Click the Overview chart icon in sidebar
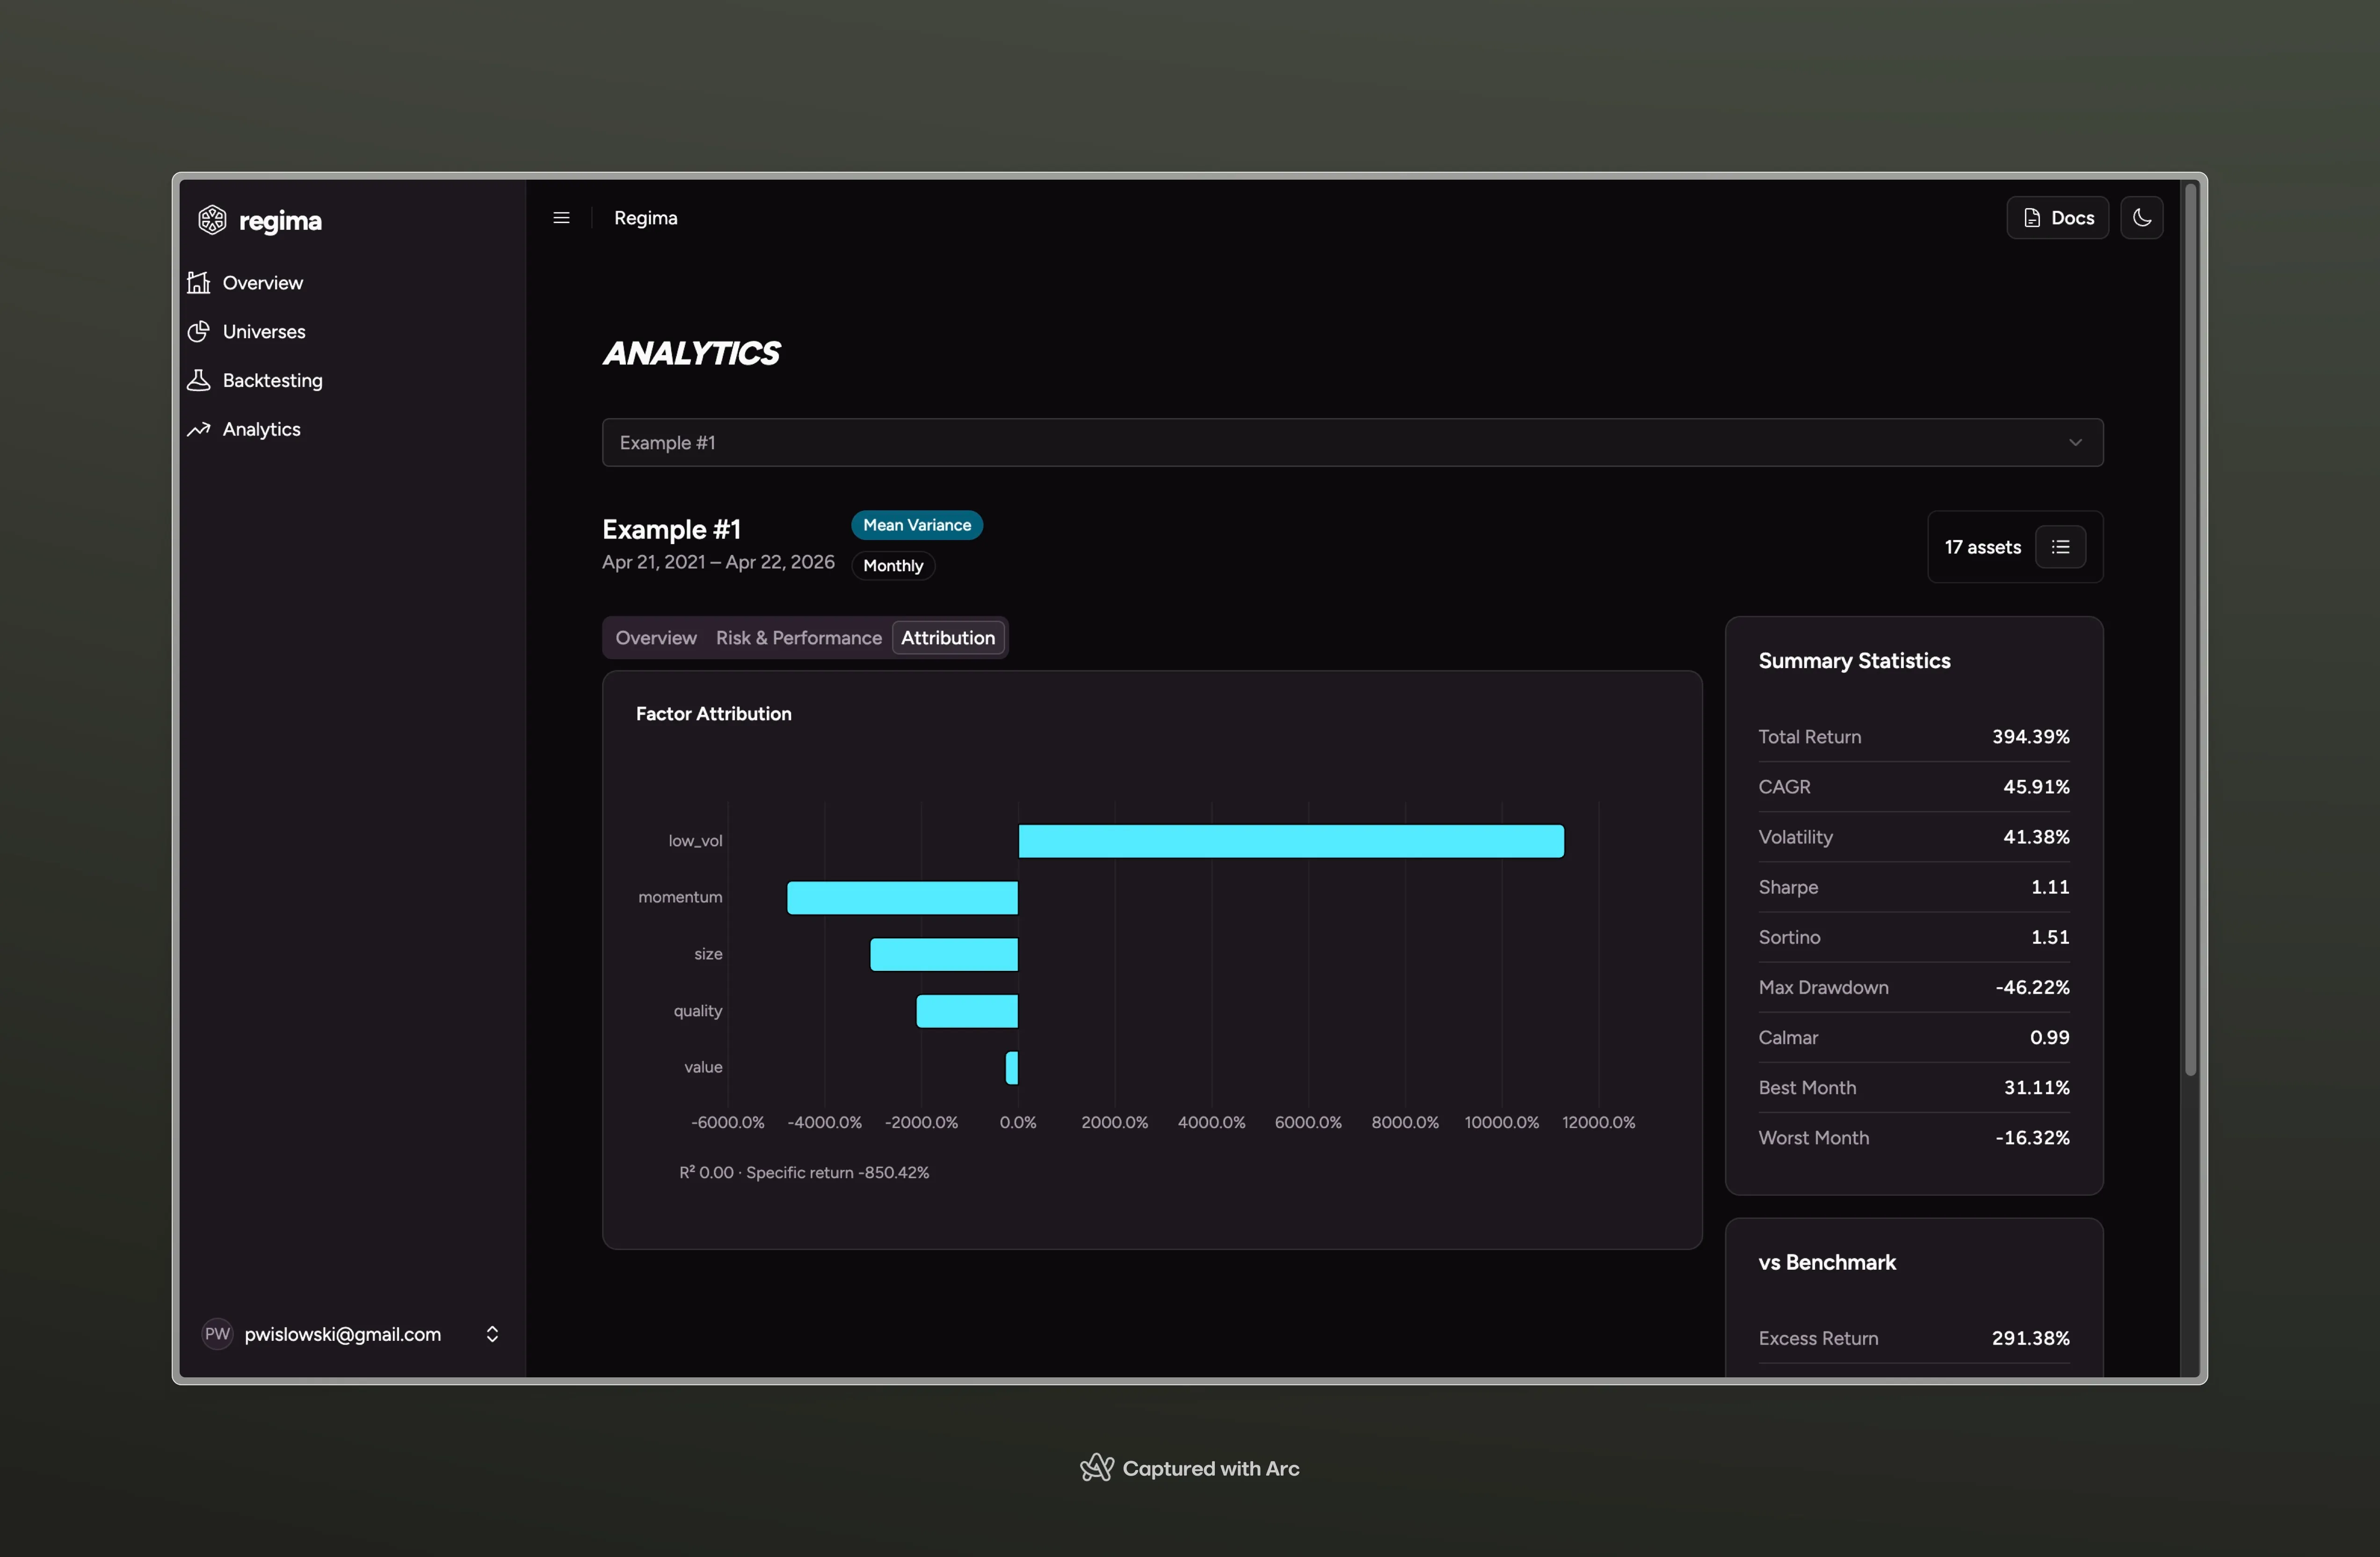This screenshot has width=2380, height=1557. (199, 283)
